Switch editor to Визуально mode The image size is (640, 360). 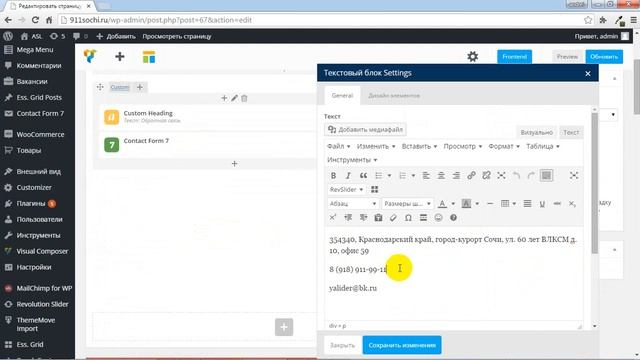(x=536, y=132)
